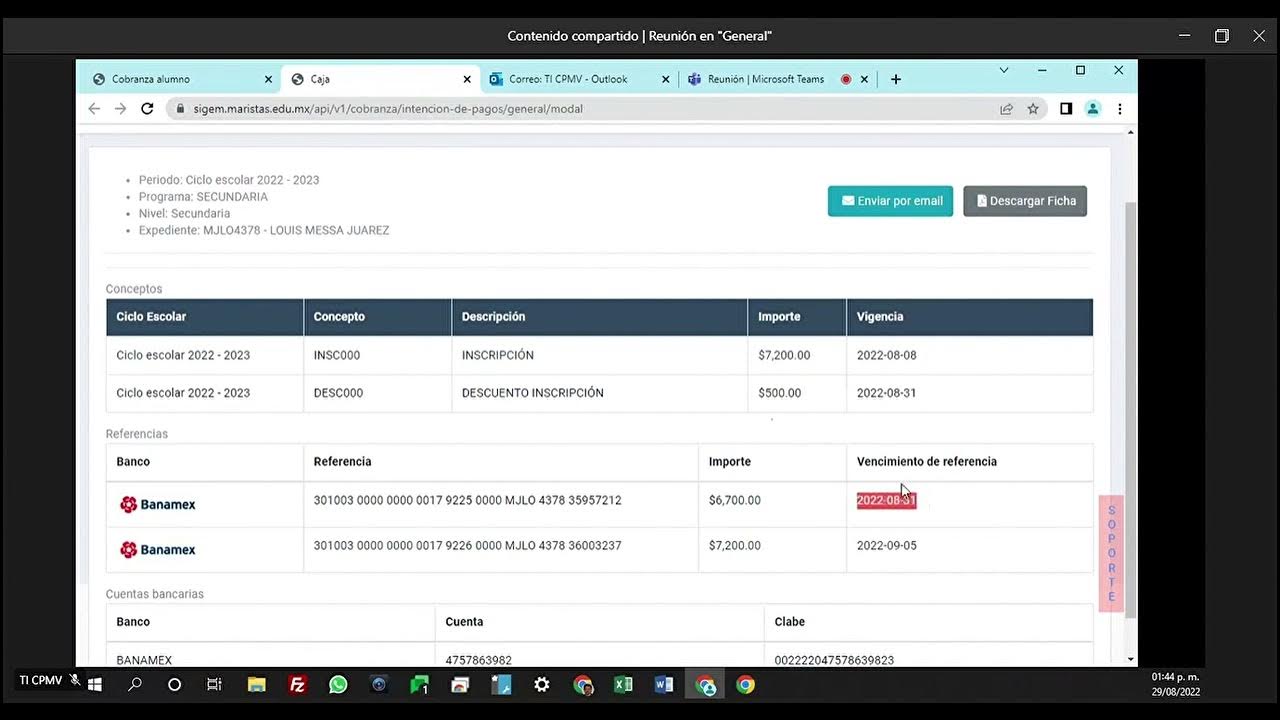Open the Chrome tab search chevron
Screen dimensions: 1280x720
pos(1004,70)
